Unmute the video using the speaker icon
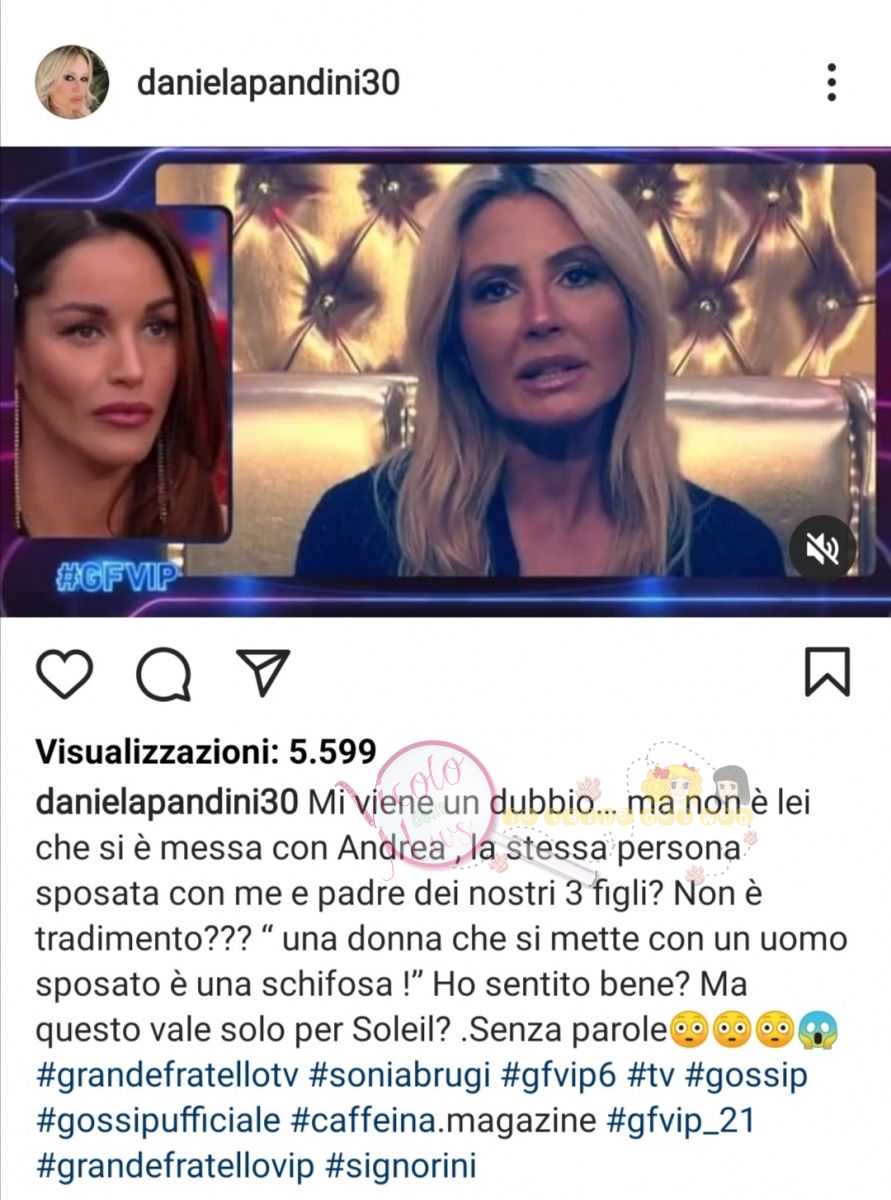The width and height of the screenshot is (891, 1200). click(x=822, y=549)
